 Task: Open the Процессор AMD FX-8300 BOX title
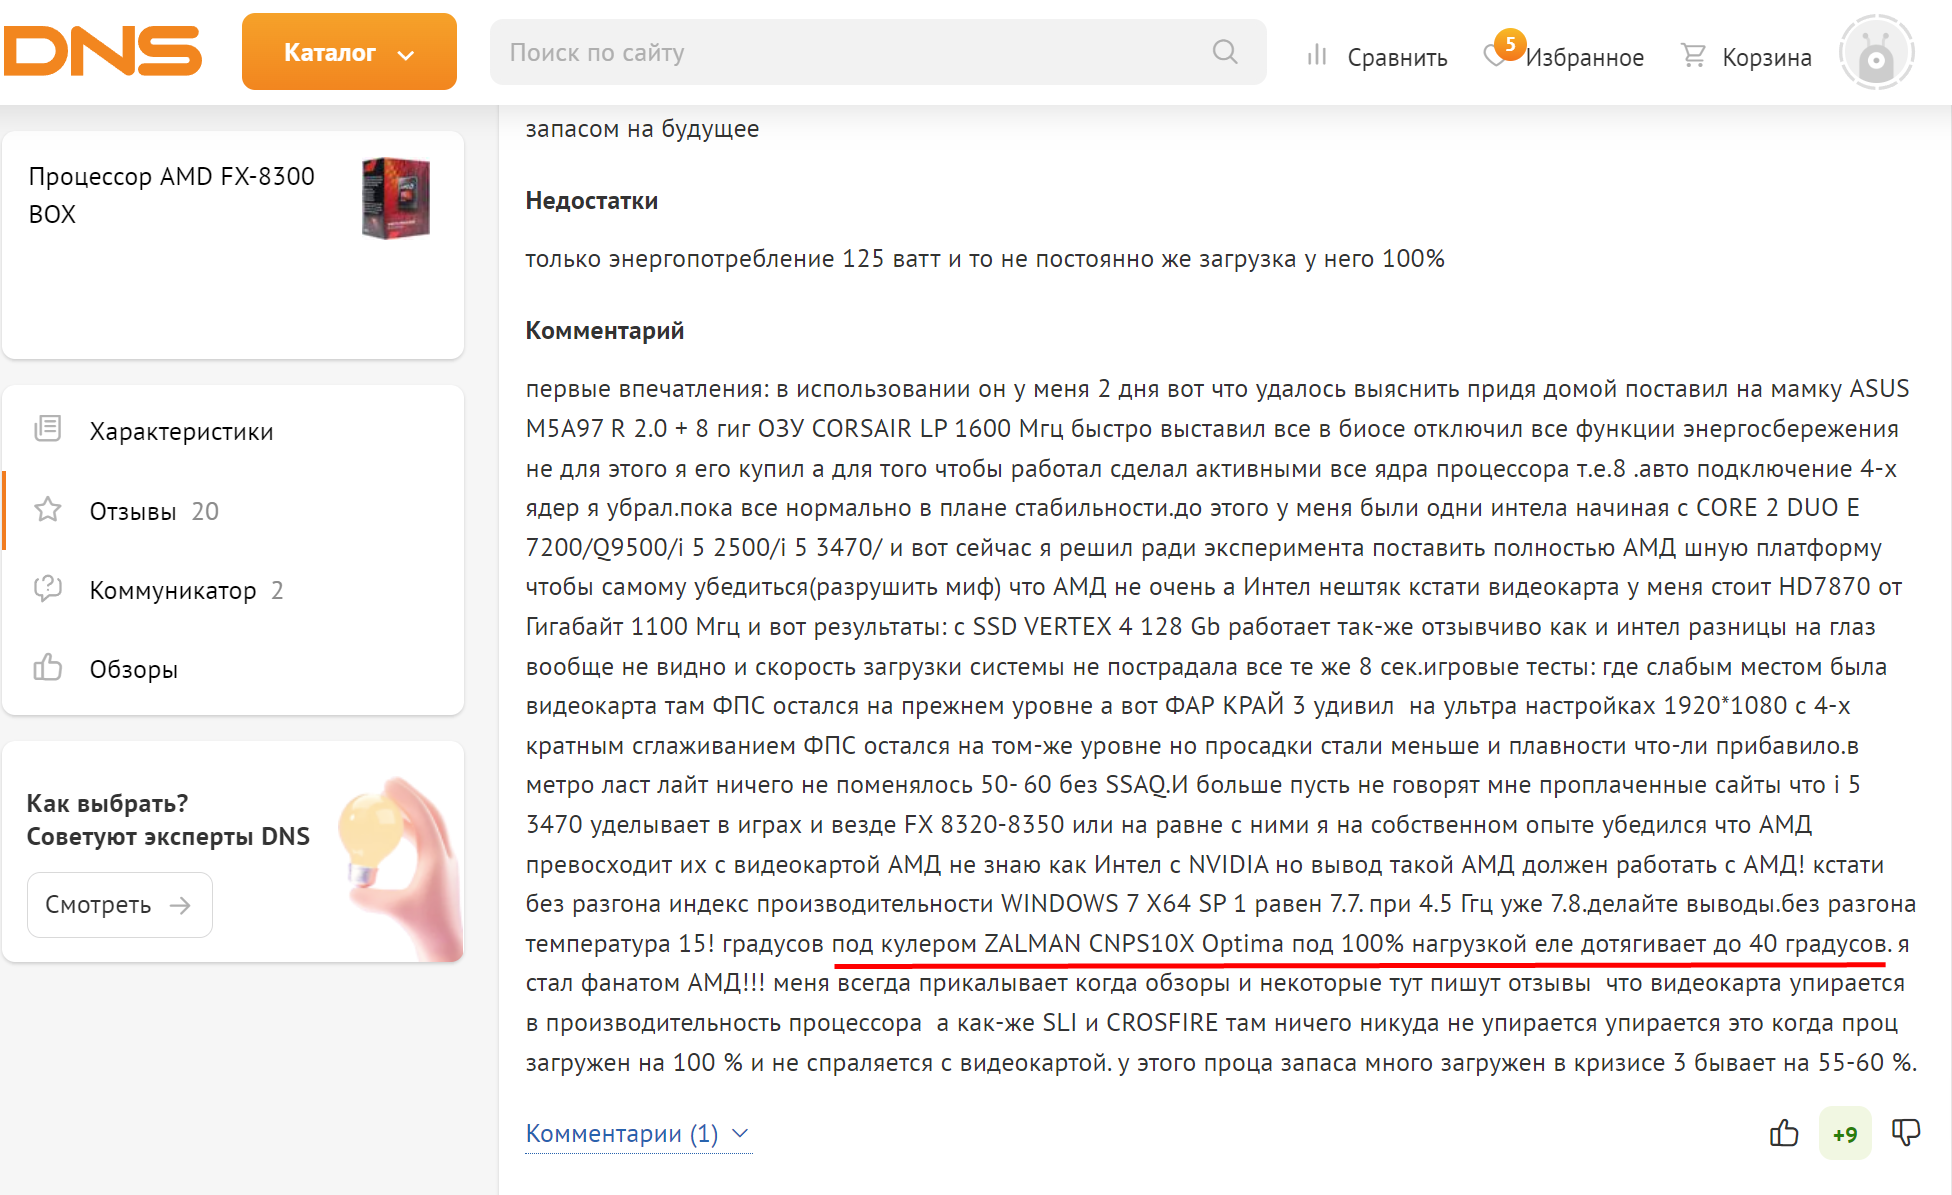pyautogui.click(x=171, y=195)
